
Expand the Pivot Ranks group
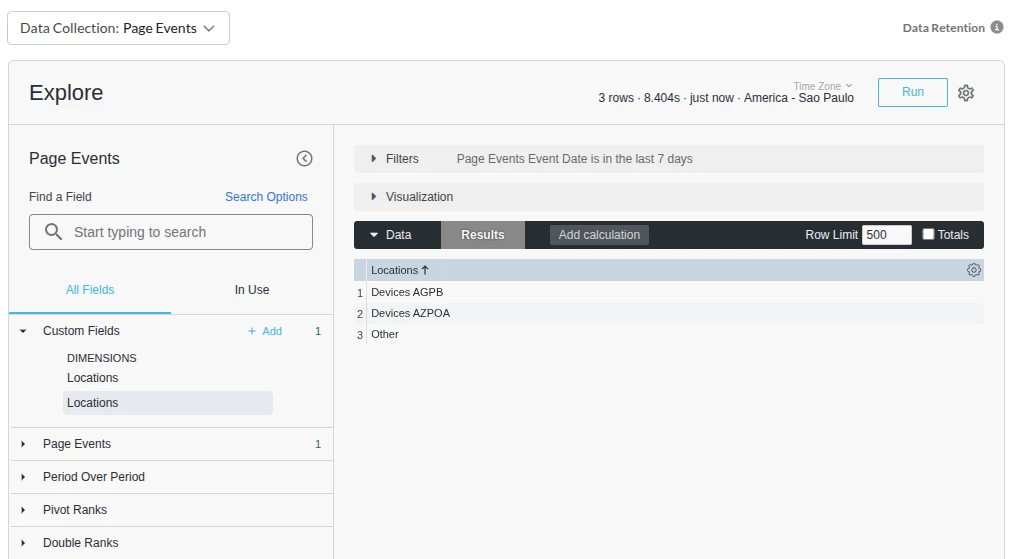coord(23,509)
